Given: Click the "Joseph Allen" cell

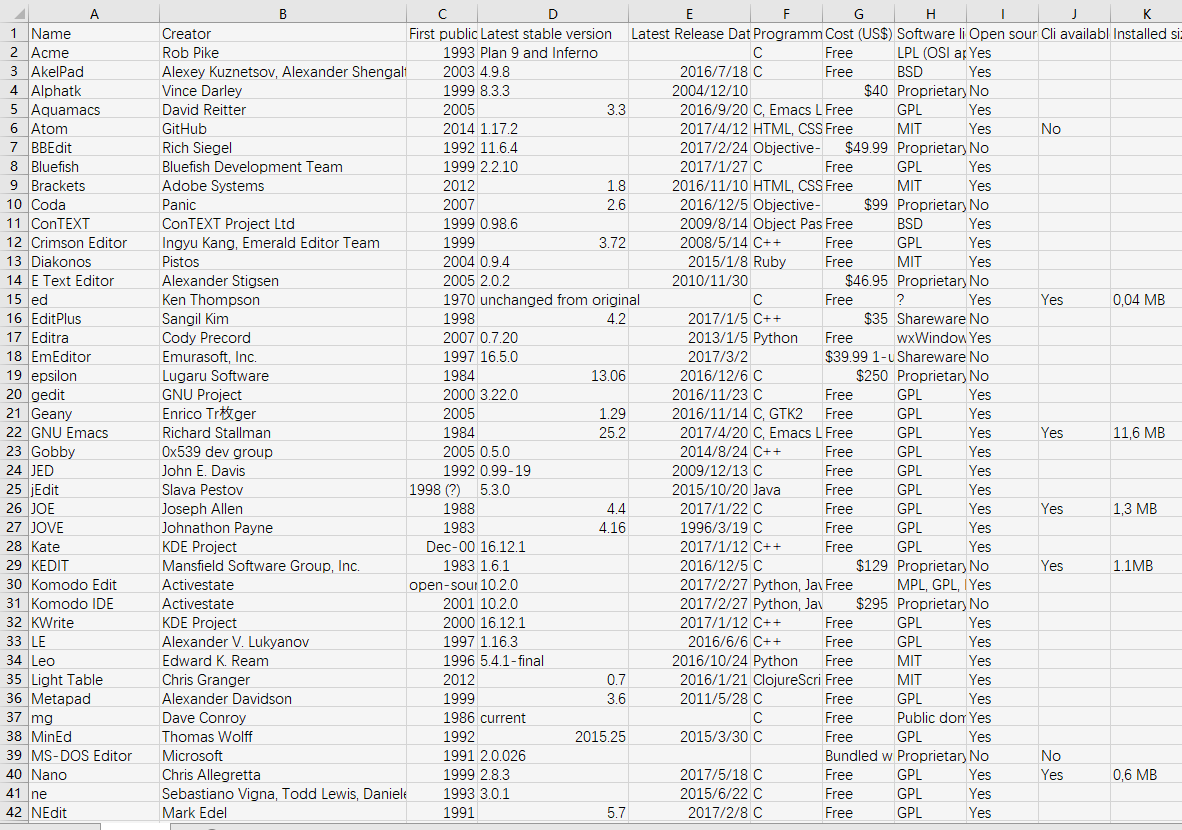Looking at the screenshot, I should [x=283, y=509].
